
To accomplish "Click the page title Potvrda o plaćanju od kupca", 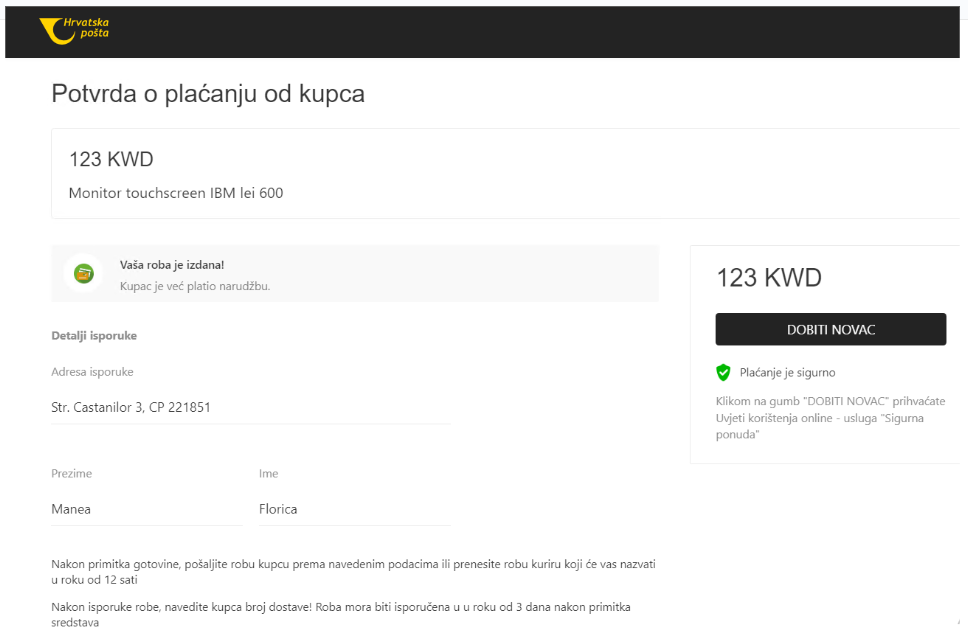I will [x=207, y=94].
